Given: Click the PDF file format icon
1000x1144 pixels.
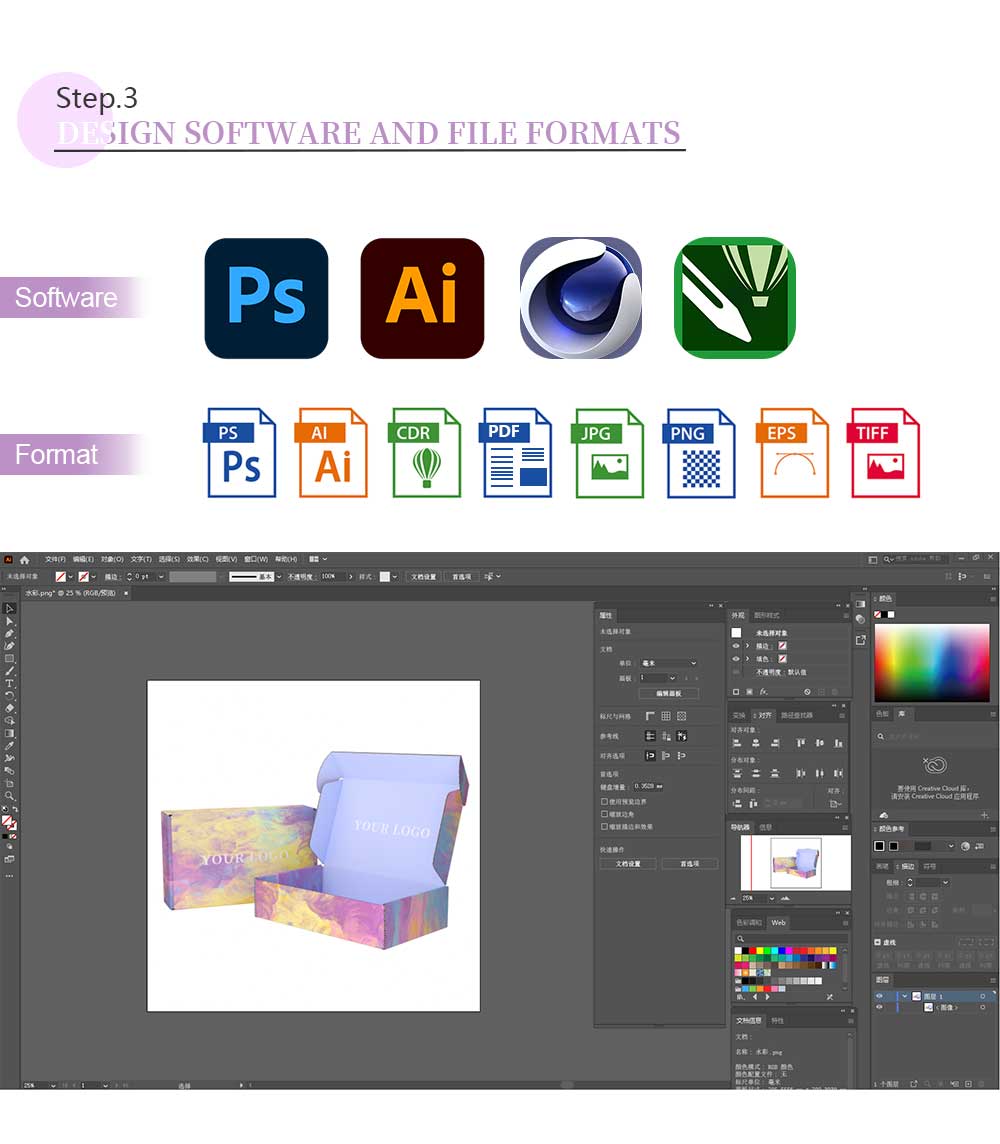Looking at the screenshot, I should 517,453.
